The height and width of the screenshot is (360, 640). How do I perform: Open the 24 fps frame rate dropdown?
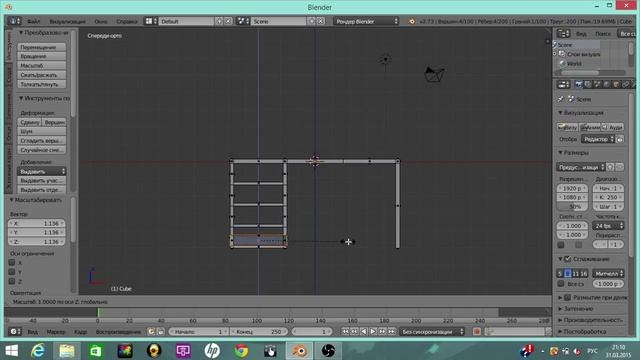pyautogui.click(x=608, y=226)
